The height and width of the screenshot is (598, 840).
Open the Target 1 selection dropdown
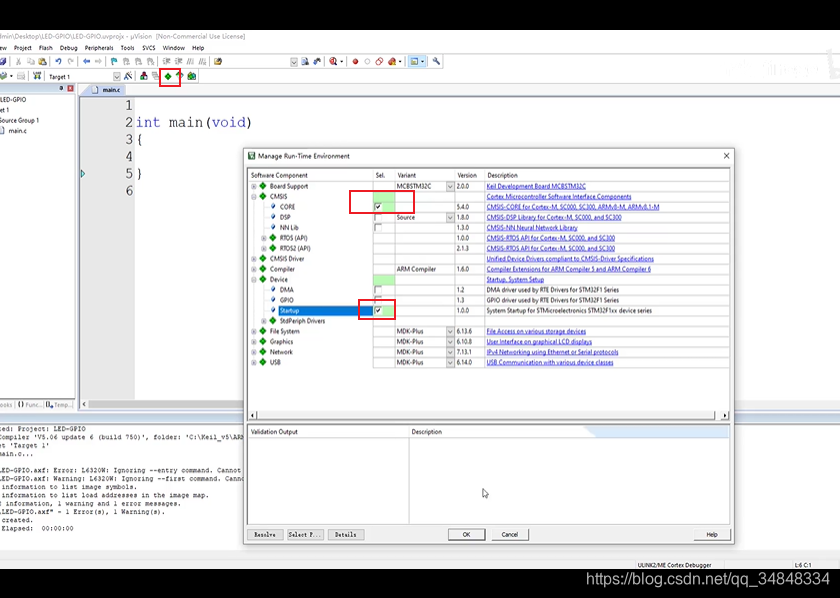click(x=117, y=77)
